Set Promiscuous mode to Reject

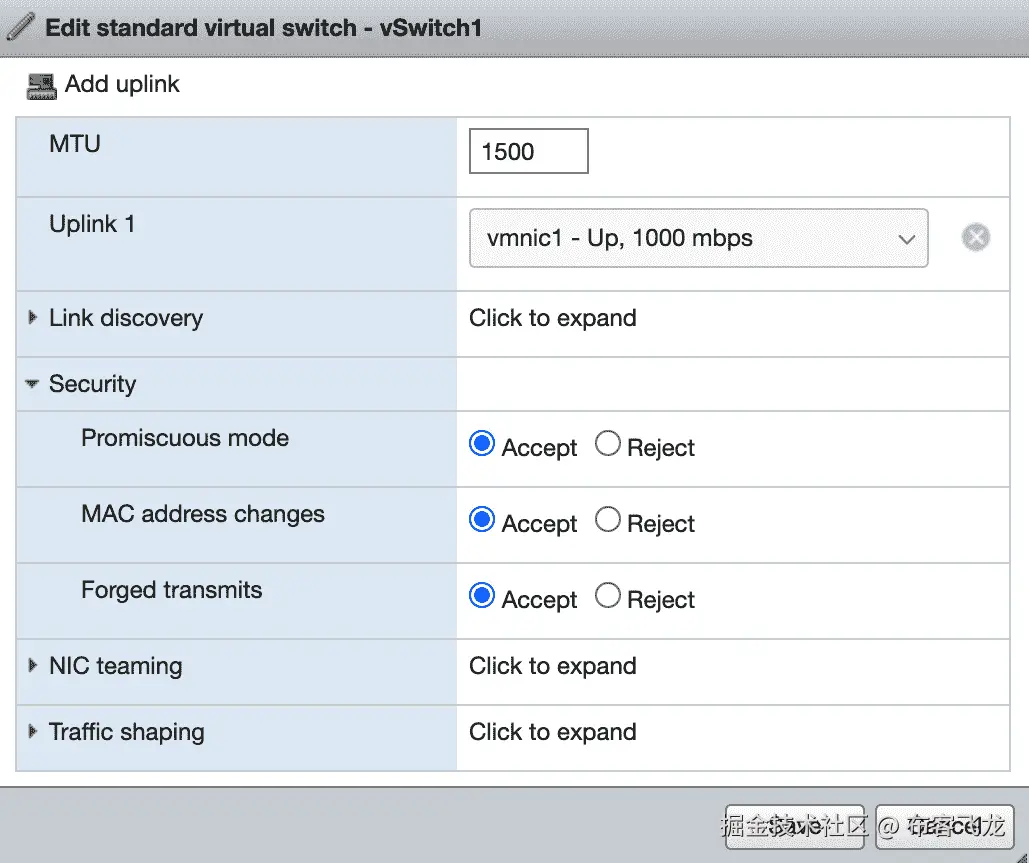608,445
